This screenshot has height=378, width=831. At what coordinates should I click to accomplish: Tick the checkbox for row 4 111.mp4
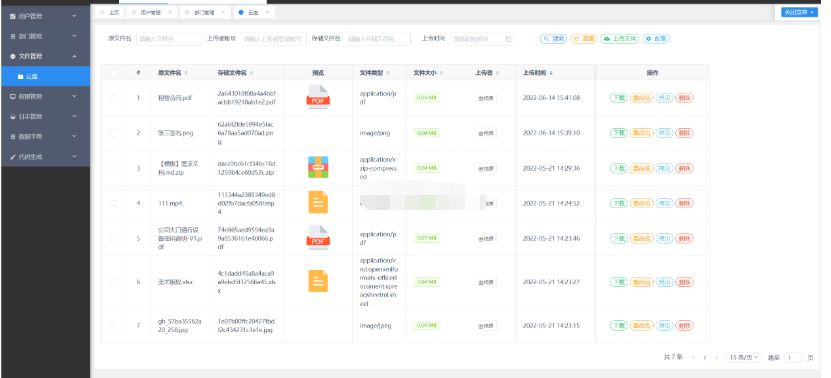113,203
